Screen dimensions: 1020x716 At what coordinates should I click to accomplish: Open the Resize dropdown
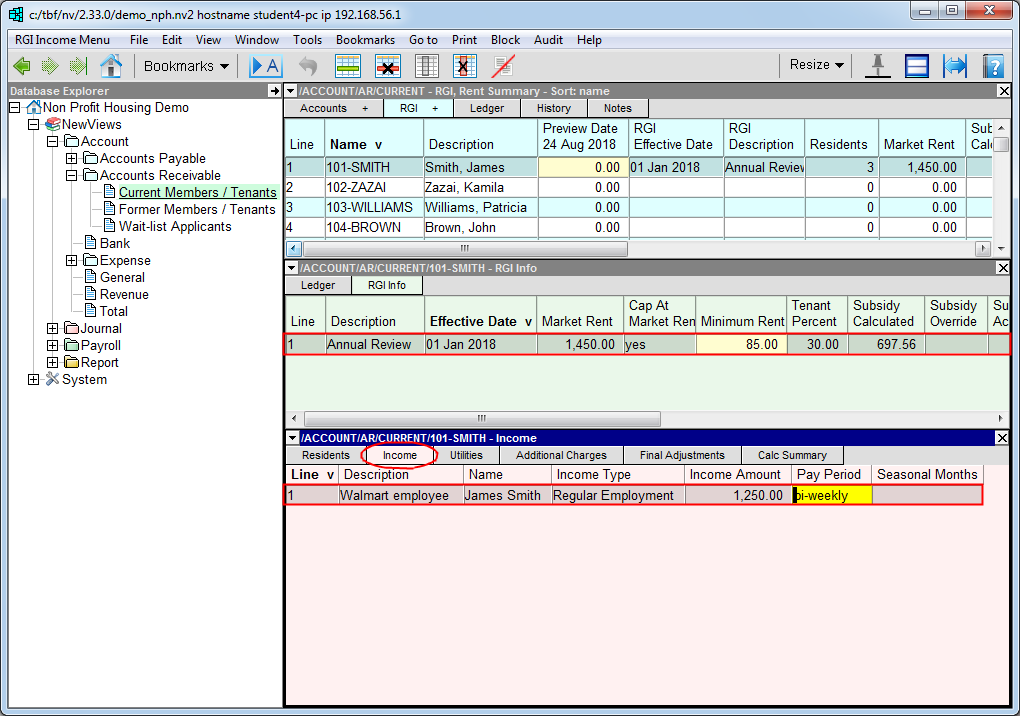(x=816, y=65)
